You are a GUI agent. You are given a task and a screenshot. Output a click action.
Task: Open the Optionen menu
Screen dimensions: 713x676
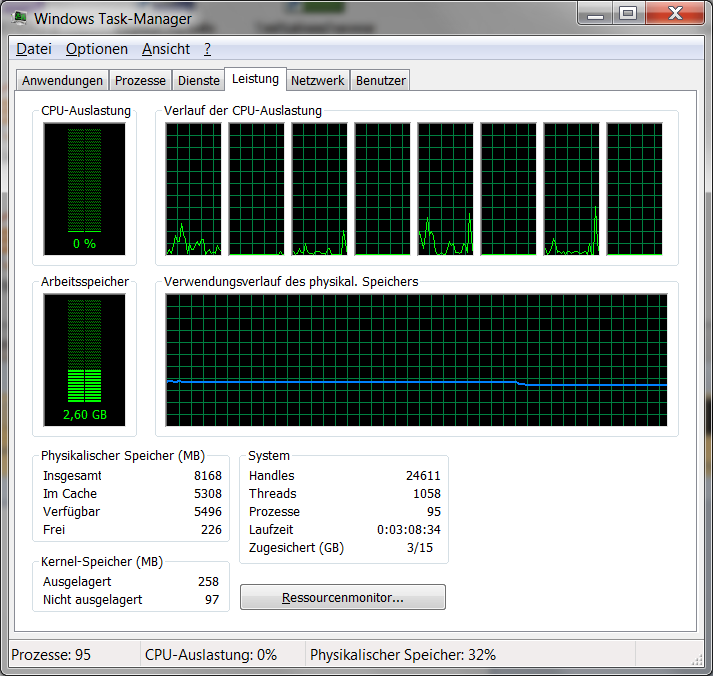(96, 49)
